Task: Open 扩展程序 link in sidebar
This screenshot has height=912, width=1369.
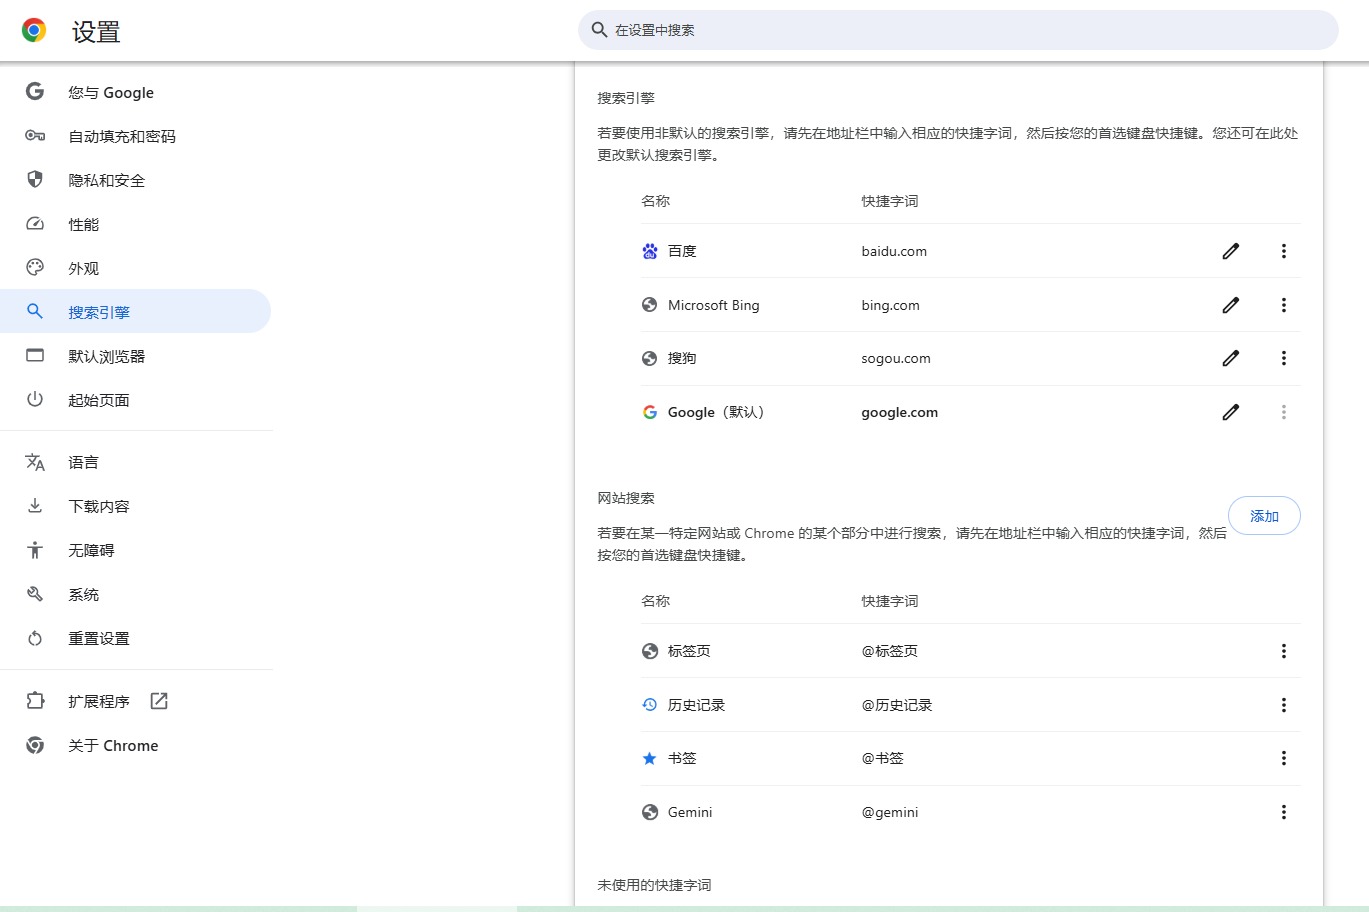Action: click(99, 701)
